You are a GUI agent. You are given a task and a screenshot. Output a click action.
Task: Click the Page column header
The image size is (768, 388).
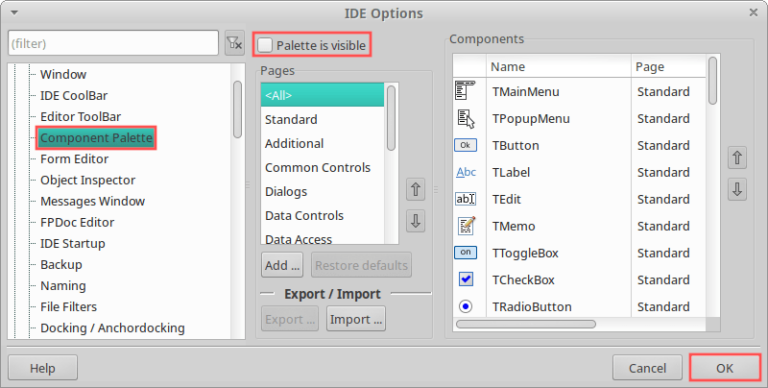pyautogui.click(x=669, y=67)
